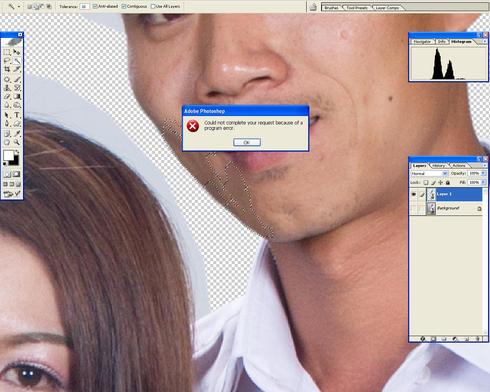
Task: Select the Crop tool
Action: tap(7, 69)
